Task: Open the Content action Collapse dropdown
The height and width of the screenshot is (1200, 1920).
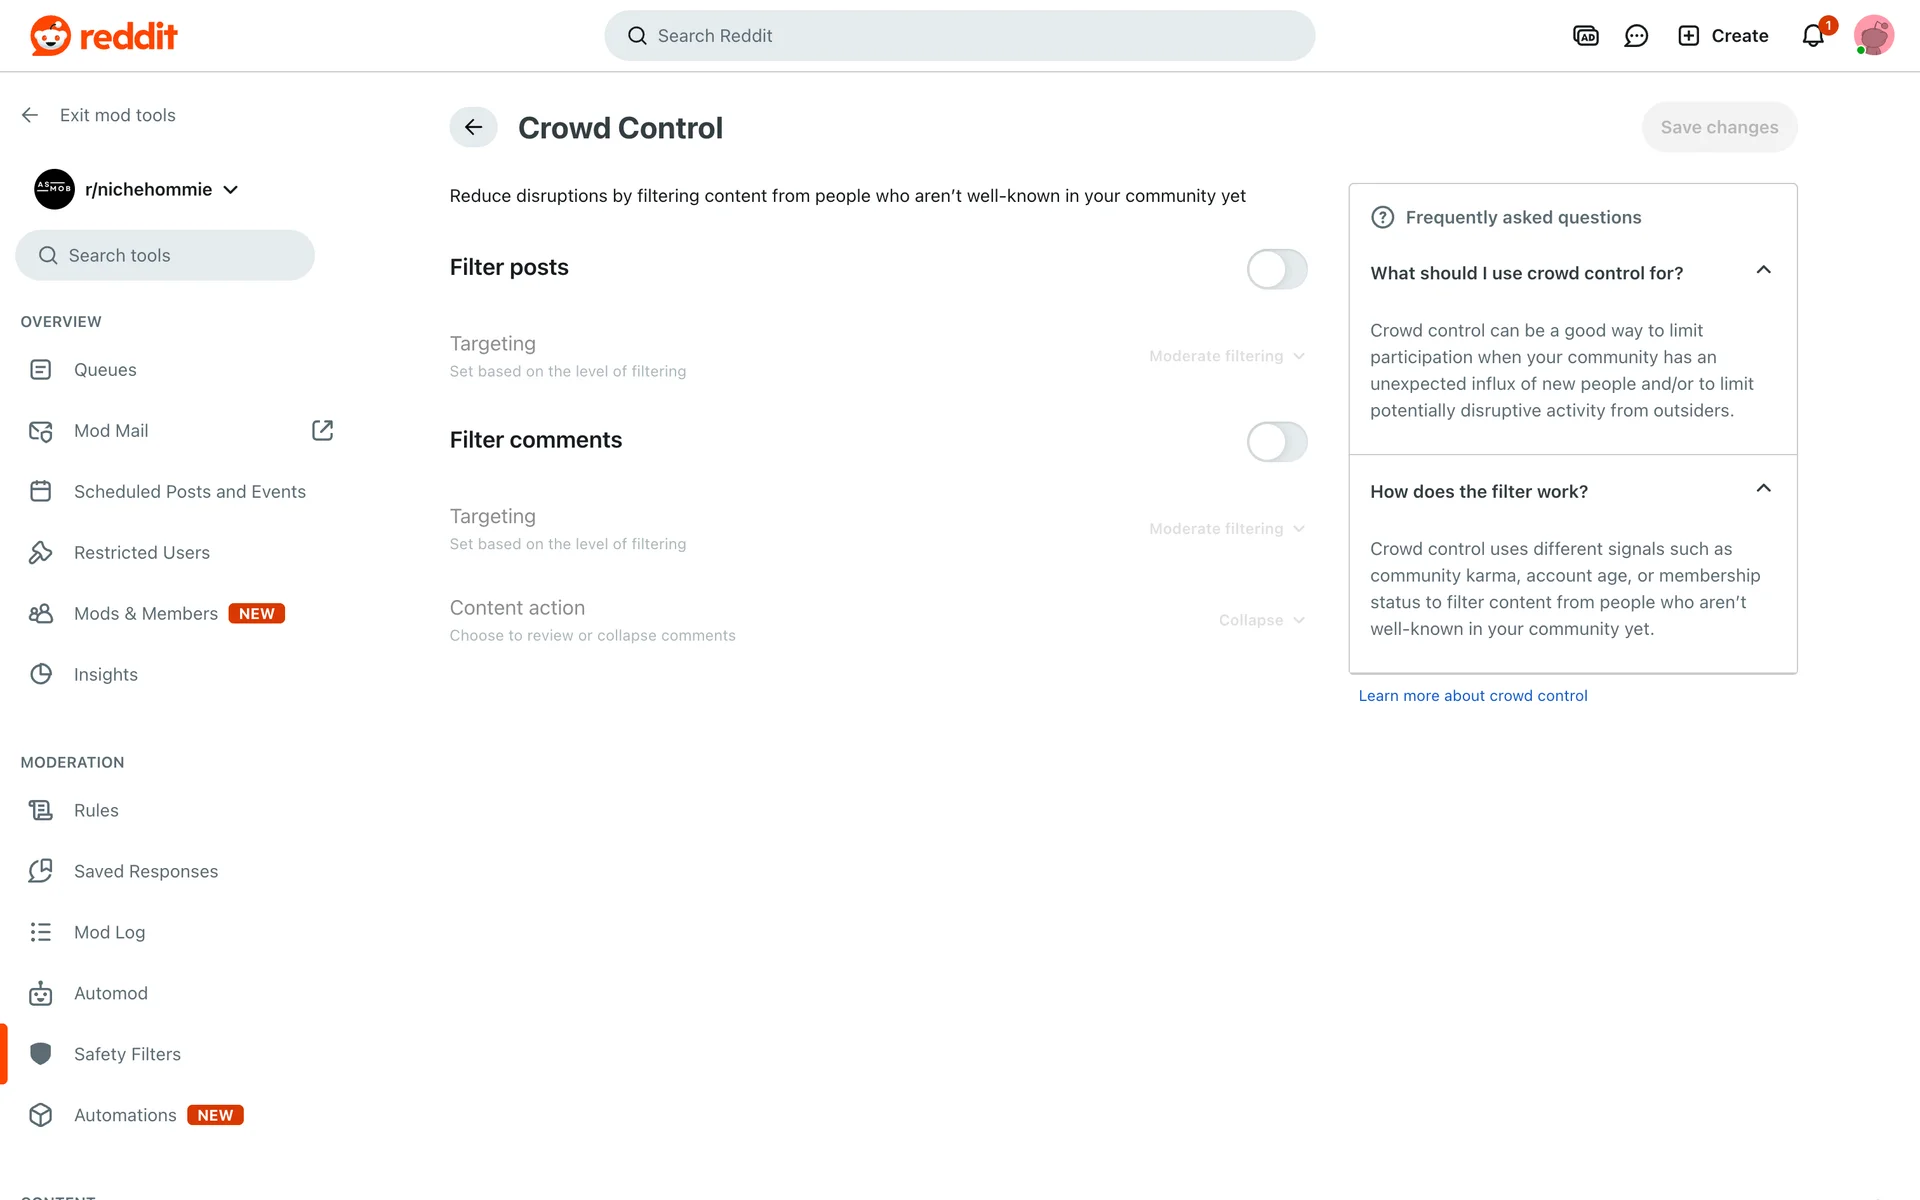Action: coord(1261,621)
